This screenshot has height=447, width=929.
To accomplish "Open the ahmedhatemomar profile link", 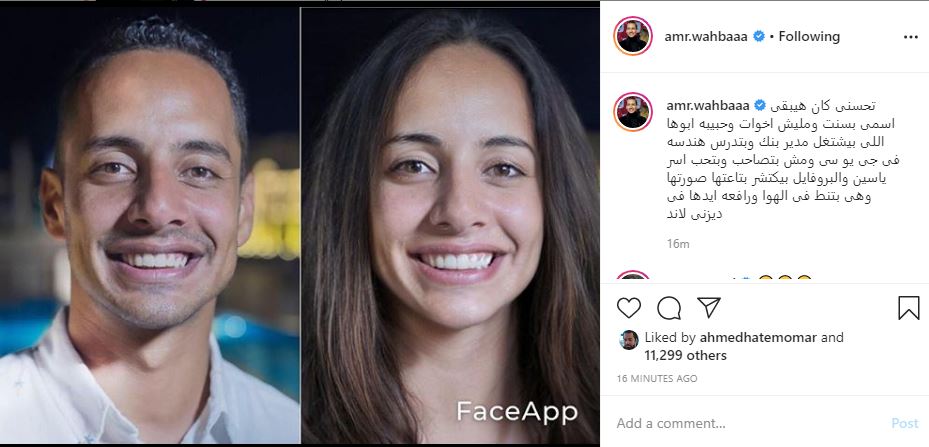I will click(758, 338).
